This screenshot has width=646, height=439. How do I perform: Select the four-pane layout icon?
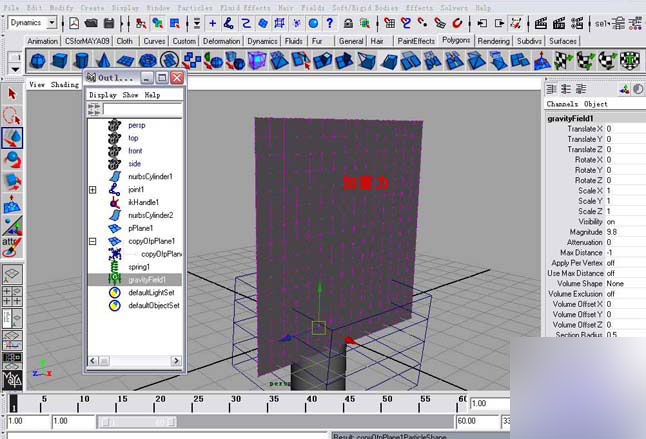tap(12, 296)
